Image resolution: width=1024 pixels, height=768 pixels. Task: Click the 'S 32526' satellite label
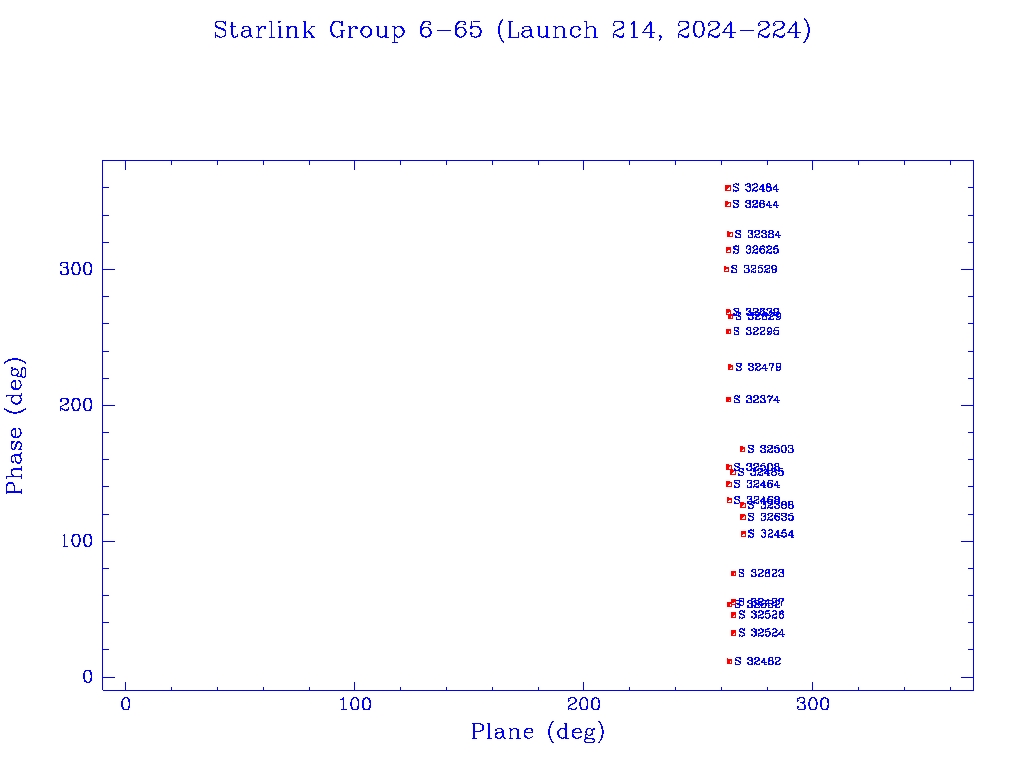(x=761, y=615)
